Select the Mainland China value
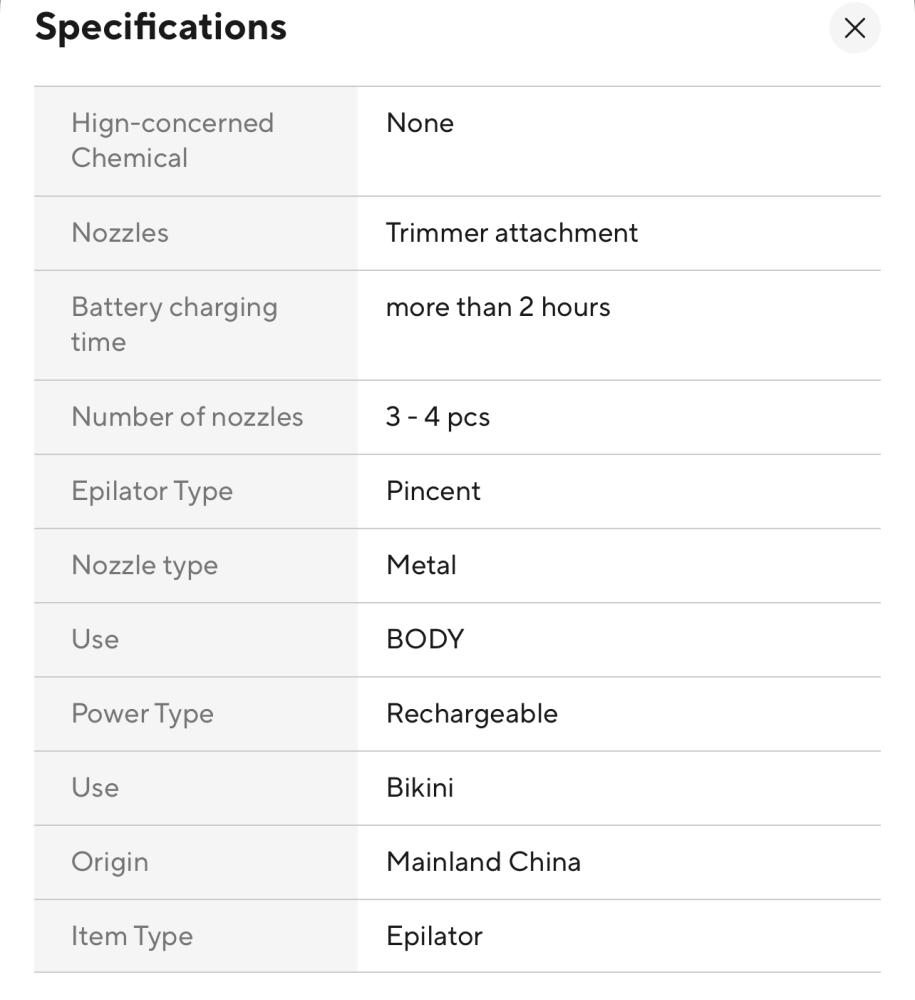The image size is (915, 1000). coord(483,861)
